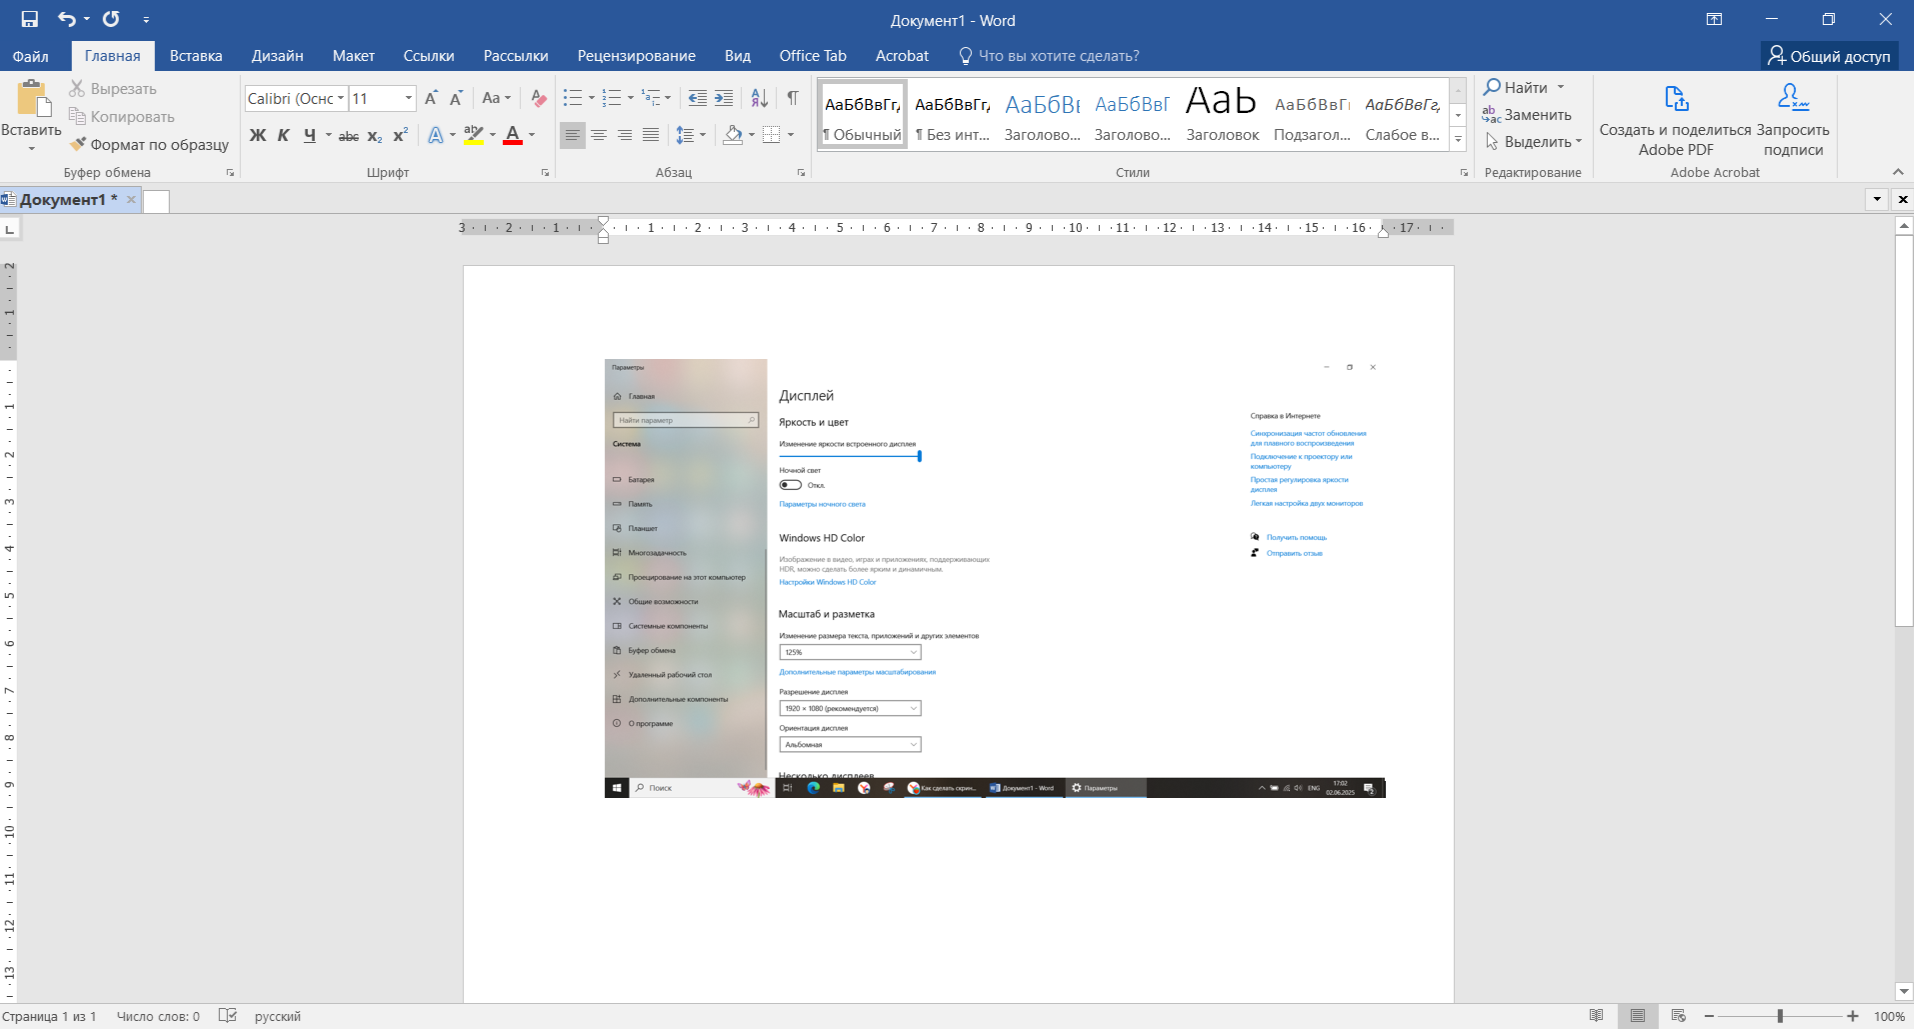1914x1029 pixels.
Task: Increase font size with the grow icon
Action: tap(431, 98)
